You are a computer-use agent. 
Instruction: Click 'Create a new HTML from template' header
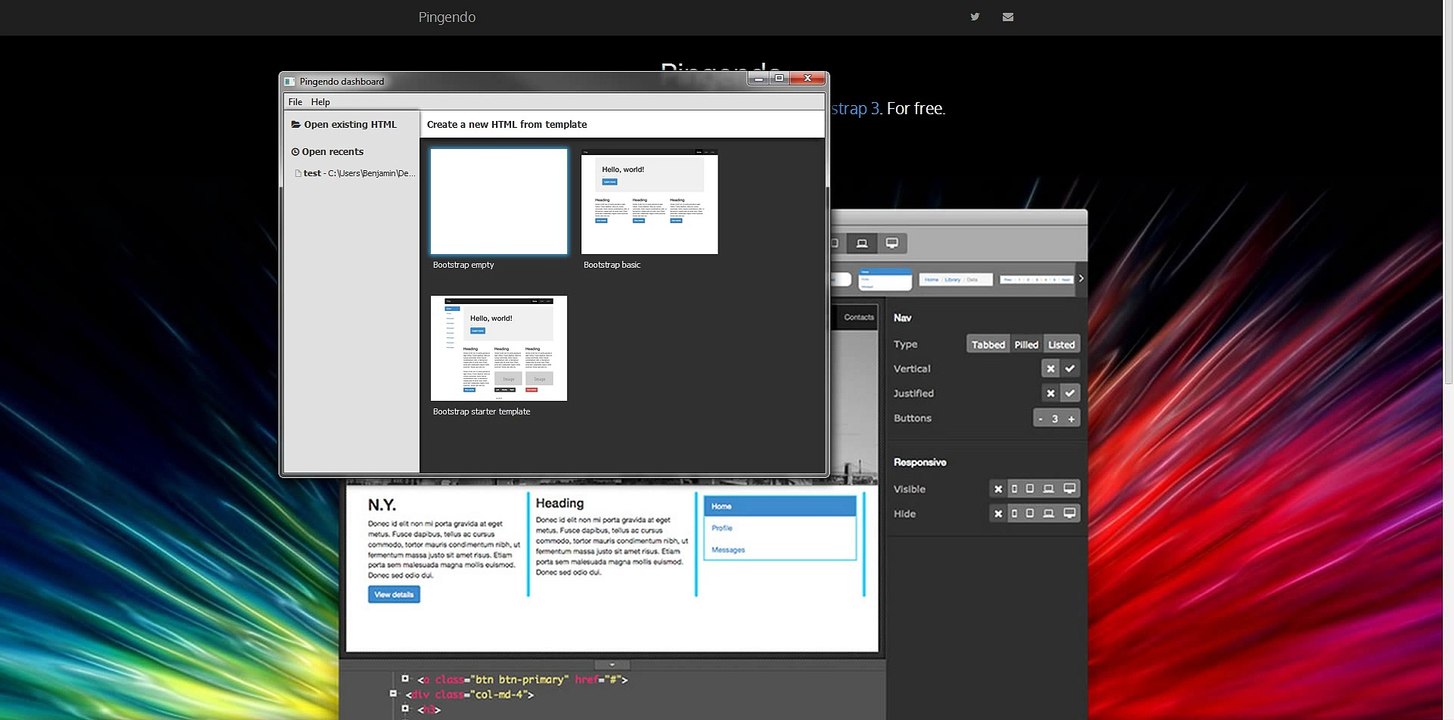pos(507,125)
